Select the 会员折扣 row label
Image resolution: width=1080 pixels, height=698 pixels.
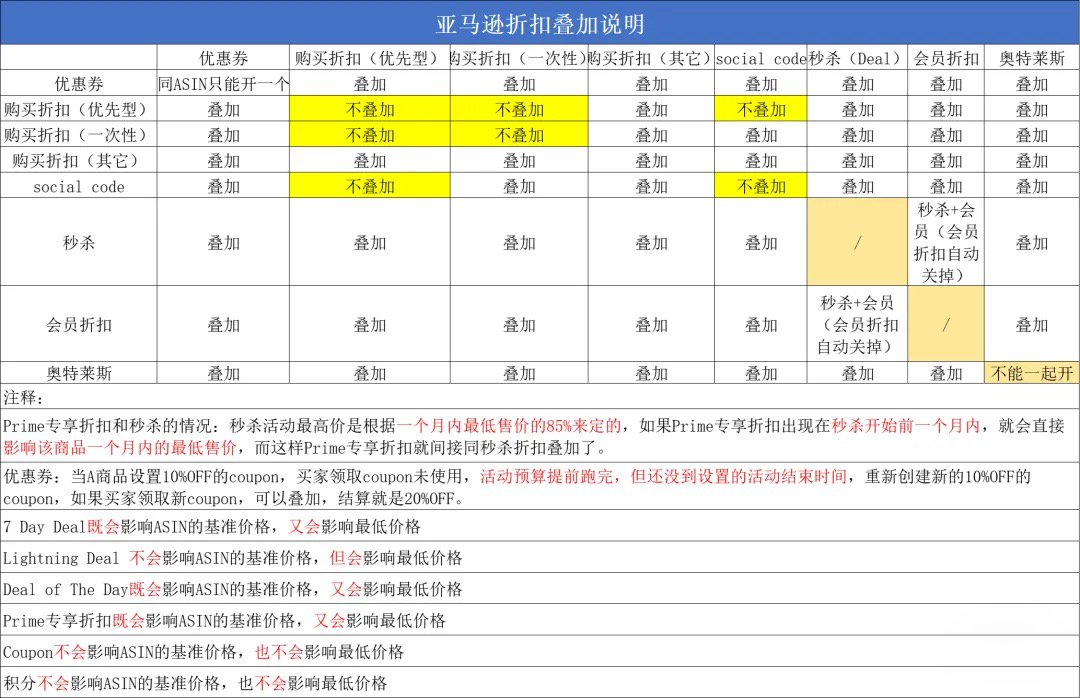click(x=79, y=325)
